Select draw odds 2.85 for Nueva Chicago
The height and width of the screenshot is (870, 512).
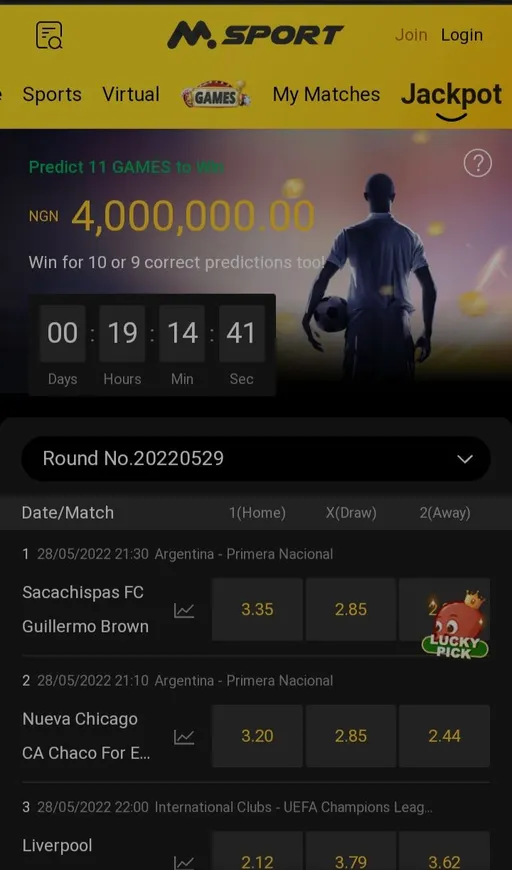coord(351,736)
